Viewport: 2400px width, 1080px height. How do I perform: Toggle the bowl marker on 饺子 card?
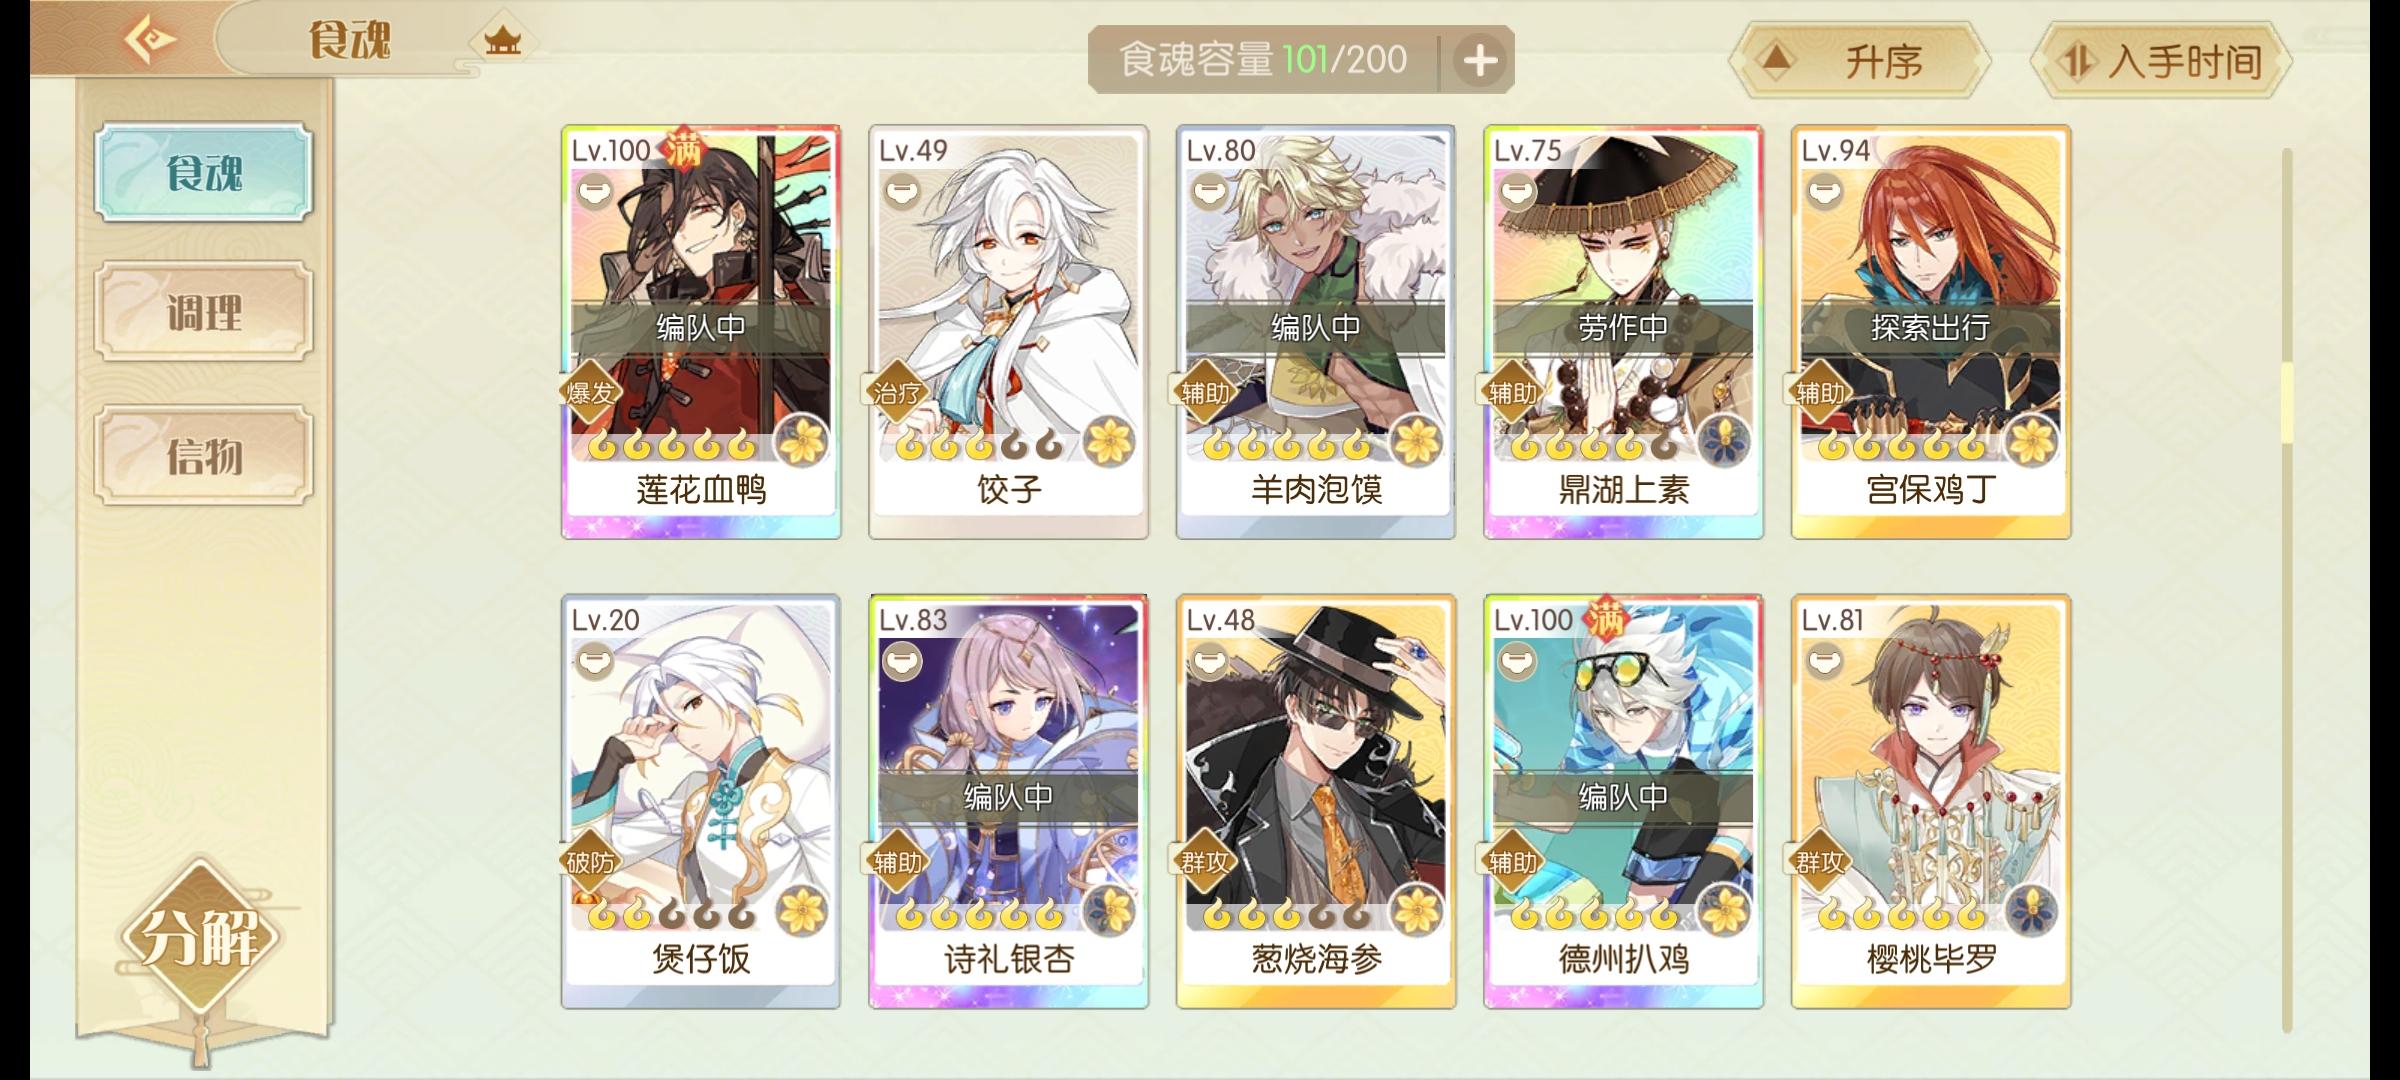click(901, 191)
